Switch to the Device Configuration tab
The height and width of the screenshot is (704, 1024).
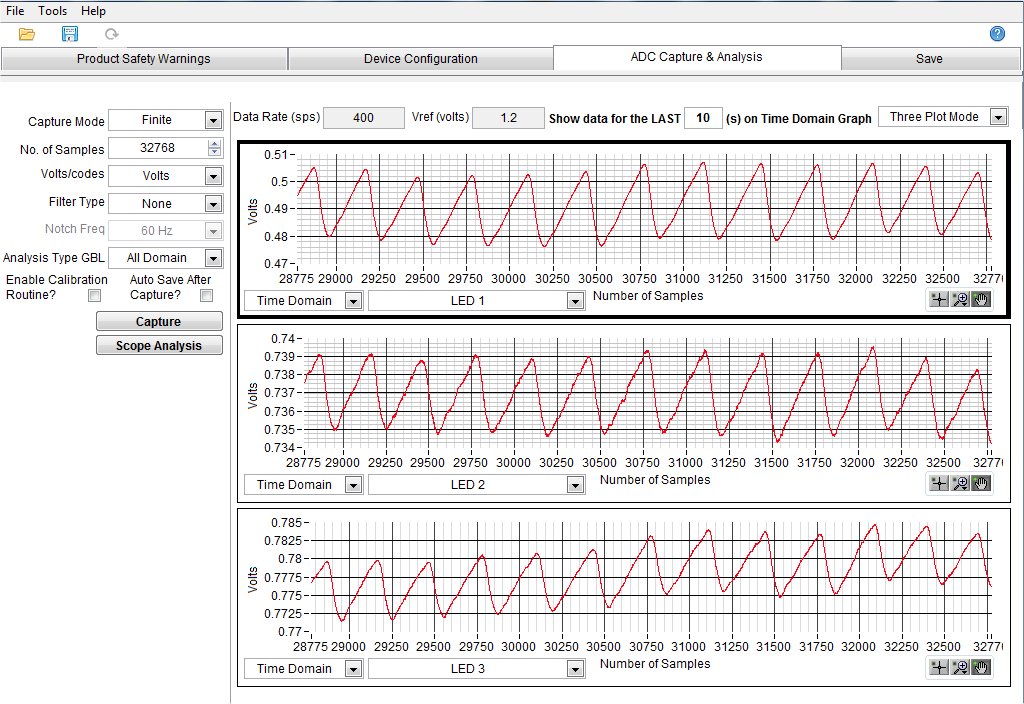pos(420,59)
